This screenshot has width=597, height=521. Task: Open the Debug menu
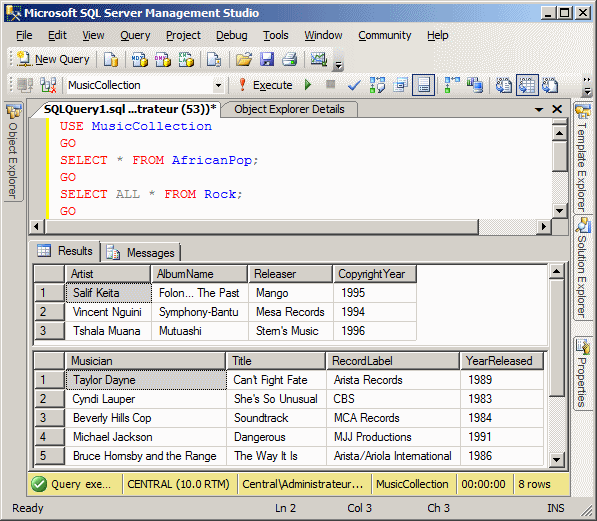click(x=231, y=35)
